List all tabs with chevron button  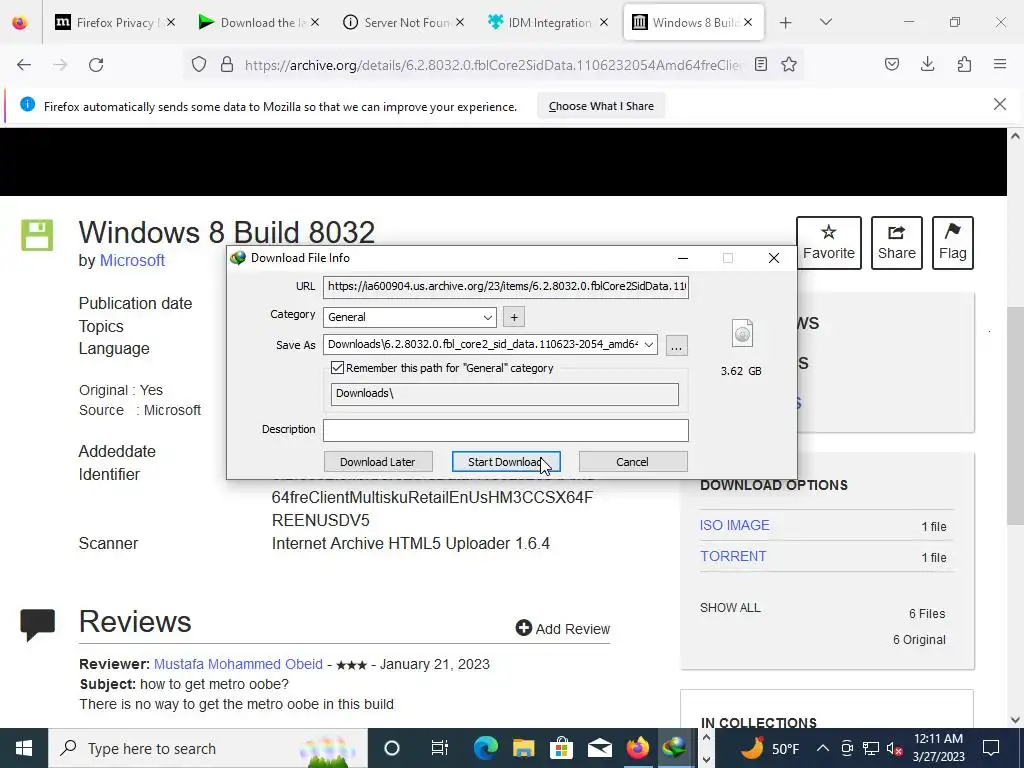click(x=826, y=23)
